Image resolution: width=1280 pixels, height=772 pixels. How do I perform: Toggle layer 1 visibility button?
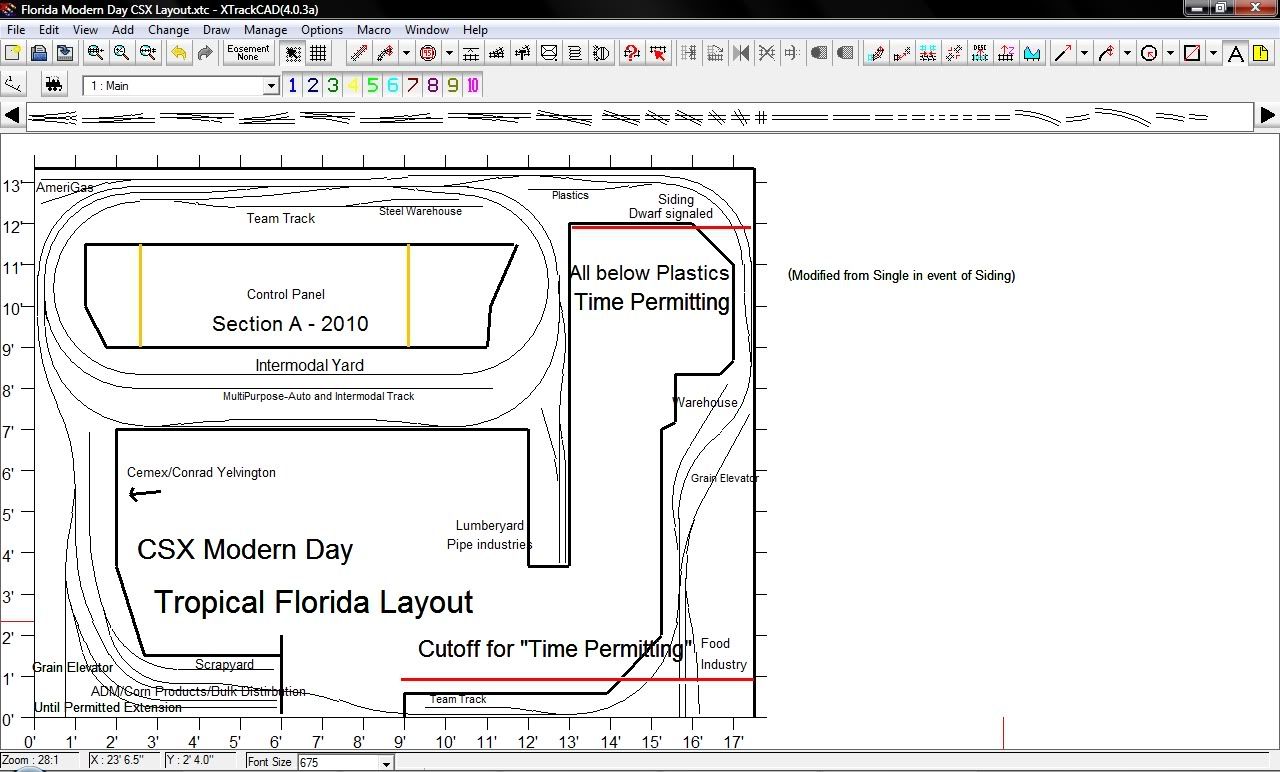click(x=293, y=85)
